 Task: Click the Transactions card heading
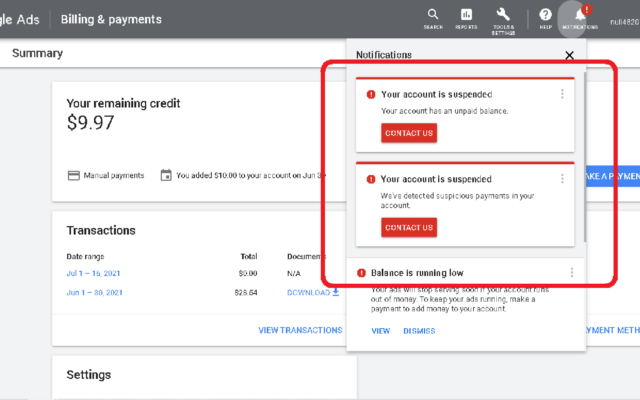(x=101, y=231)
